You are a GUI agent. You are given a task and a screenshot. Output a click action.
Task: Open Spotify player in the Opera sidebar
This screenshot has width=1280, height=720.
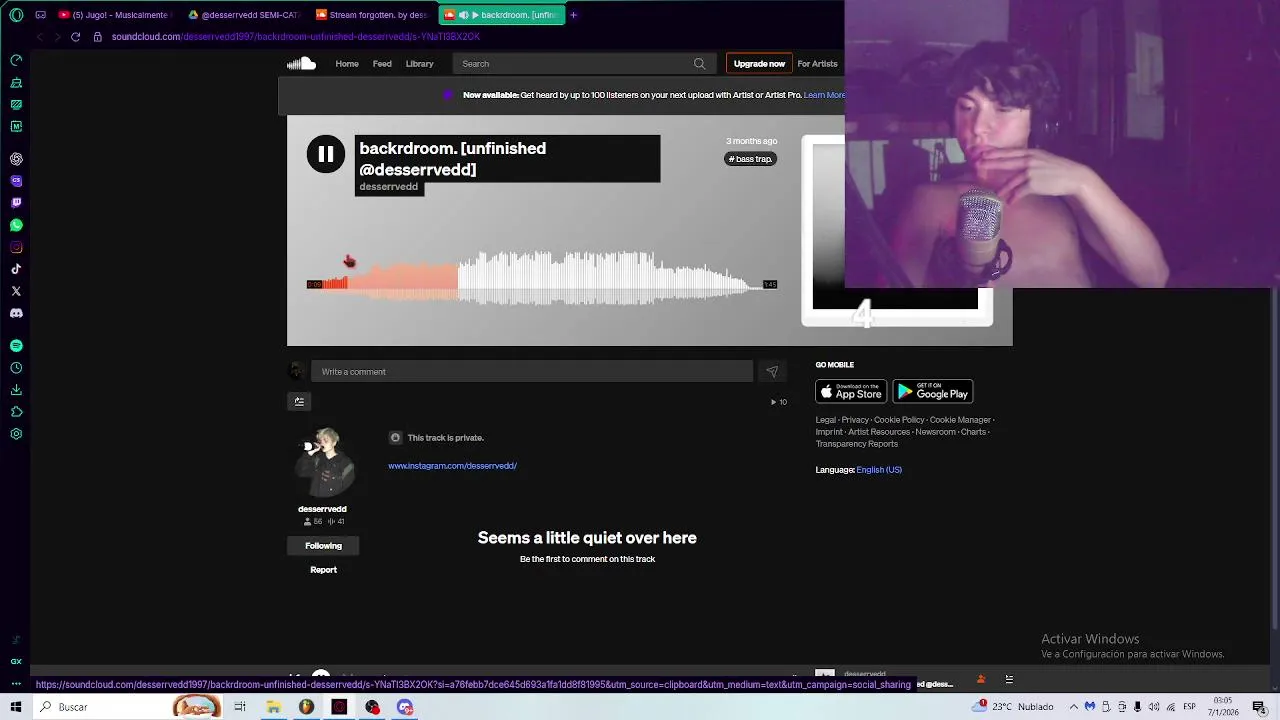16,346
